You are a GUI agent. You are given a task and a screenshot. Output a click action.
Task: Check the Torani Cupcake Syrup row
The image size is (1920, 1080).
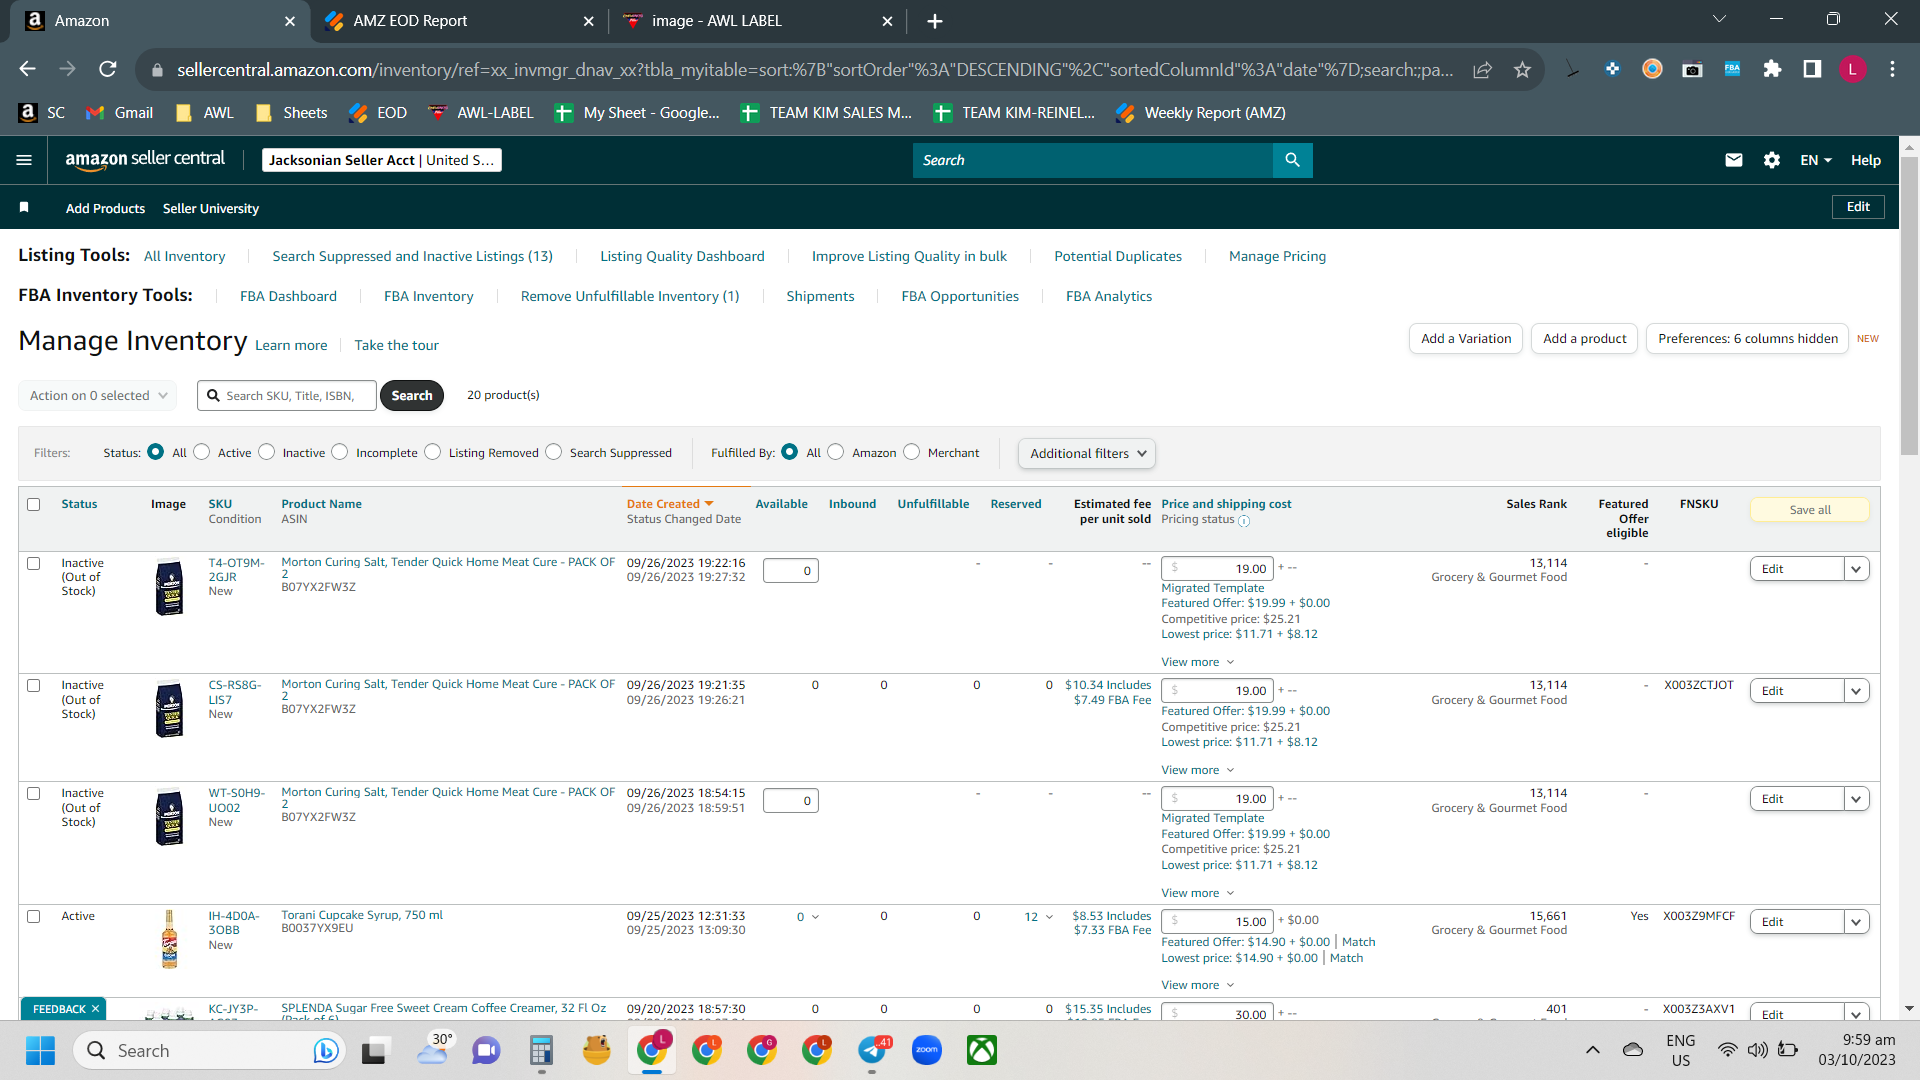click(34, 917)
